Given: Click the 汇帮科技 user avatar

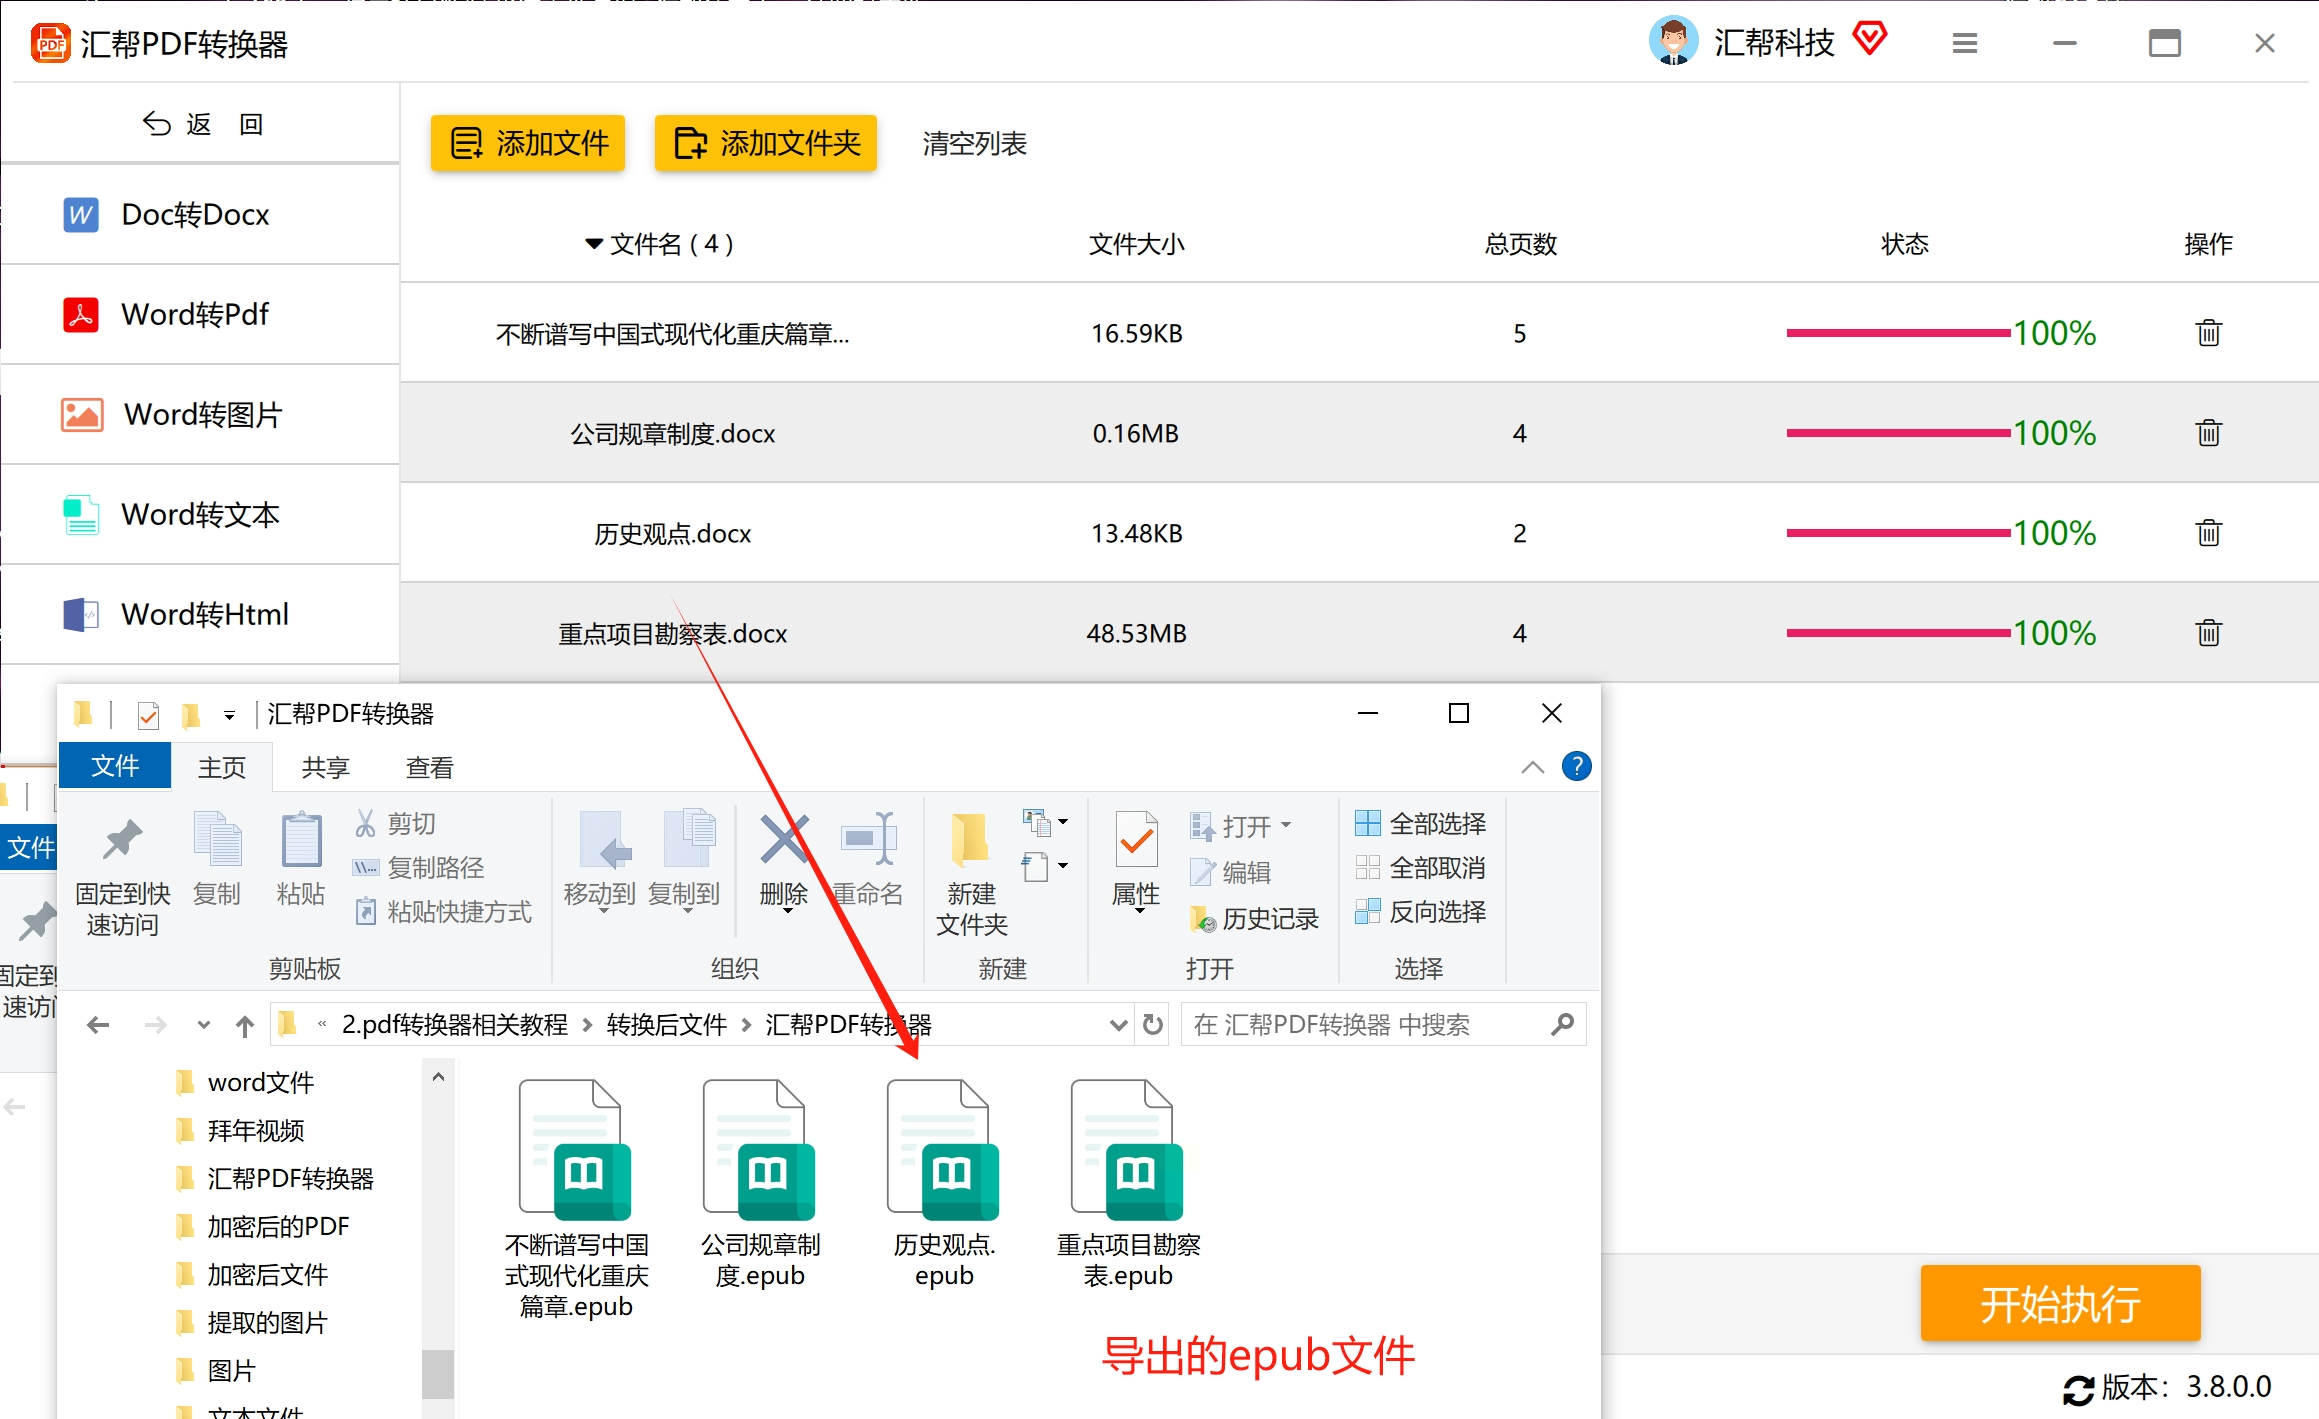Looking at the screenshot, I should pos(1673,41).
